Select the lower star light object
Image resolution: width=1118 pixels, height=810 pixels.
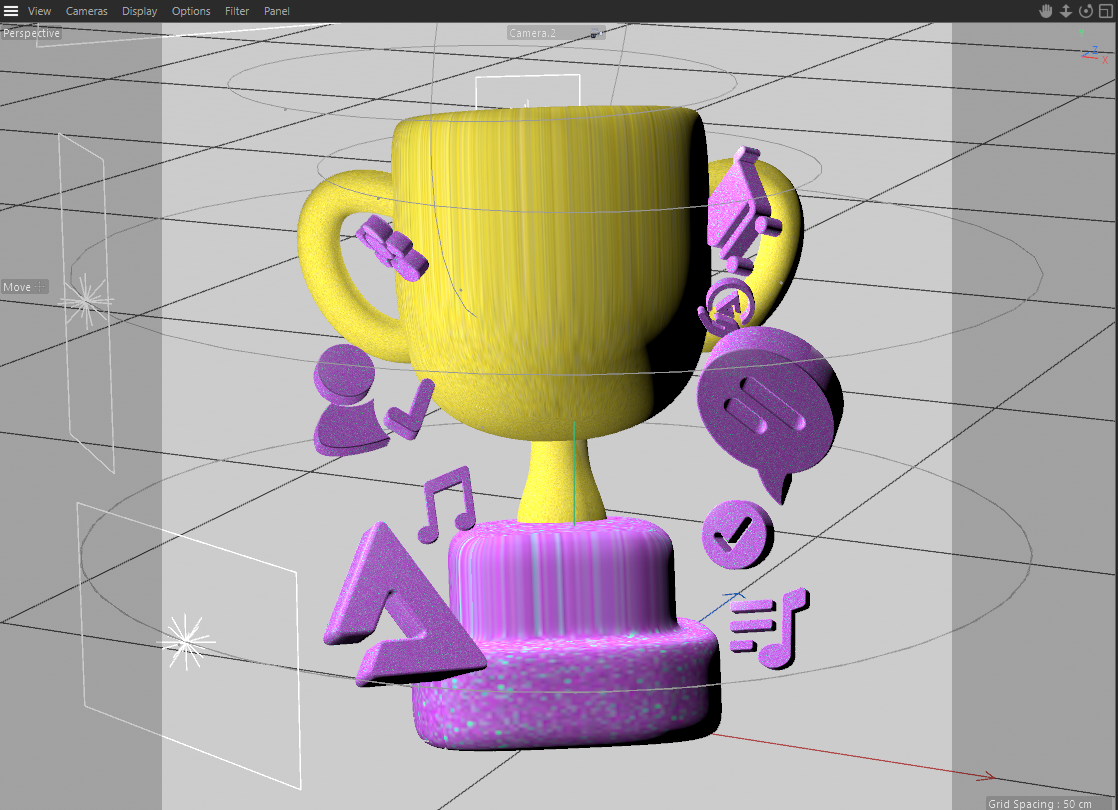click(186, 641)
